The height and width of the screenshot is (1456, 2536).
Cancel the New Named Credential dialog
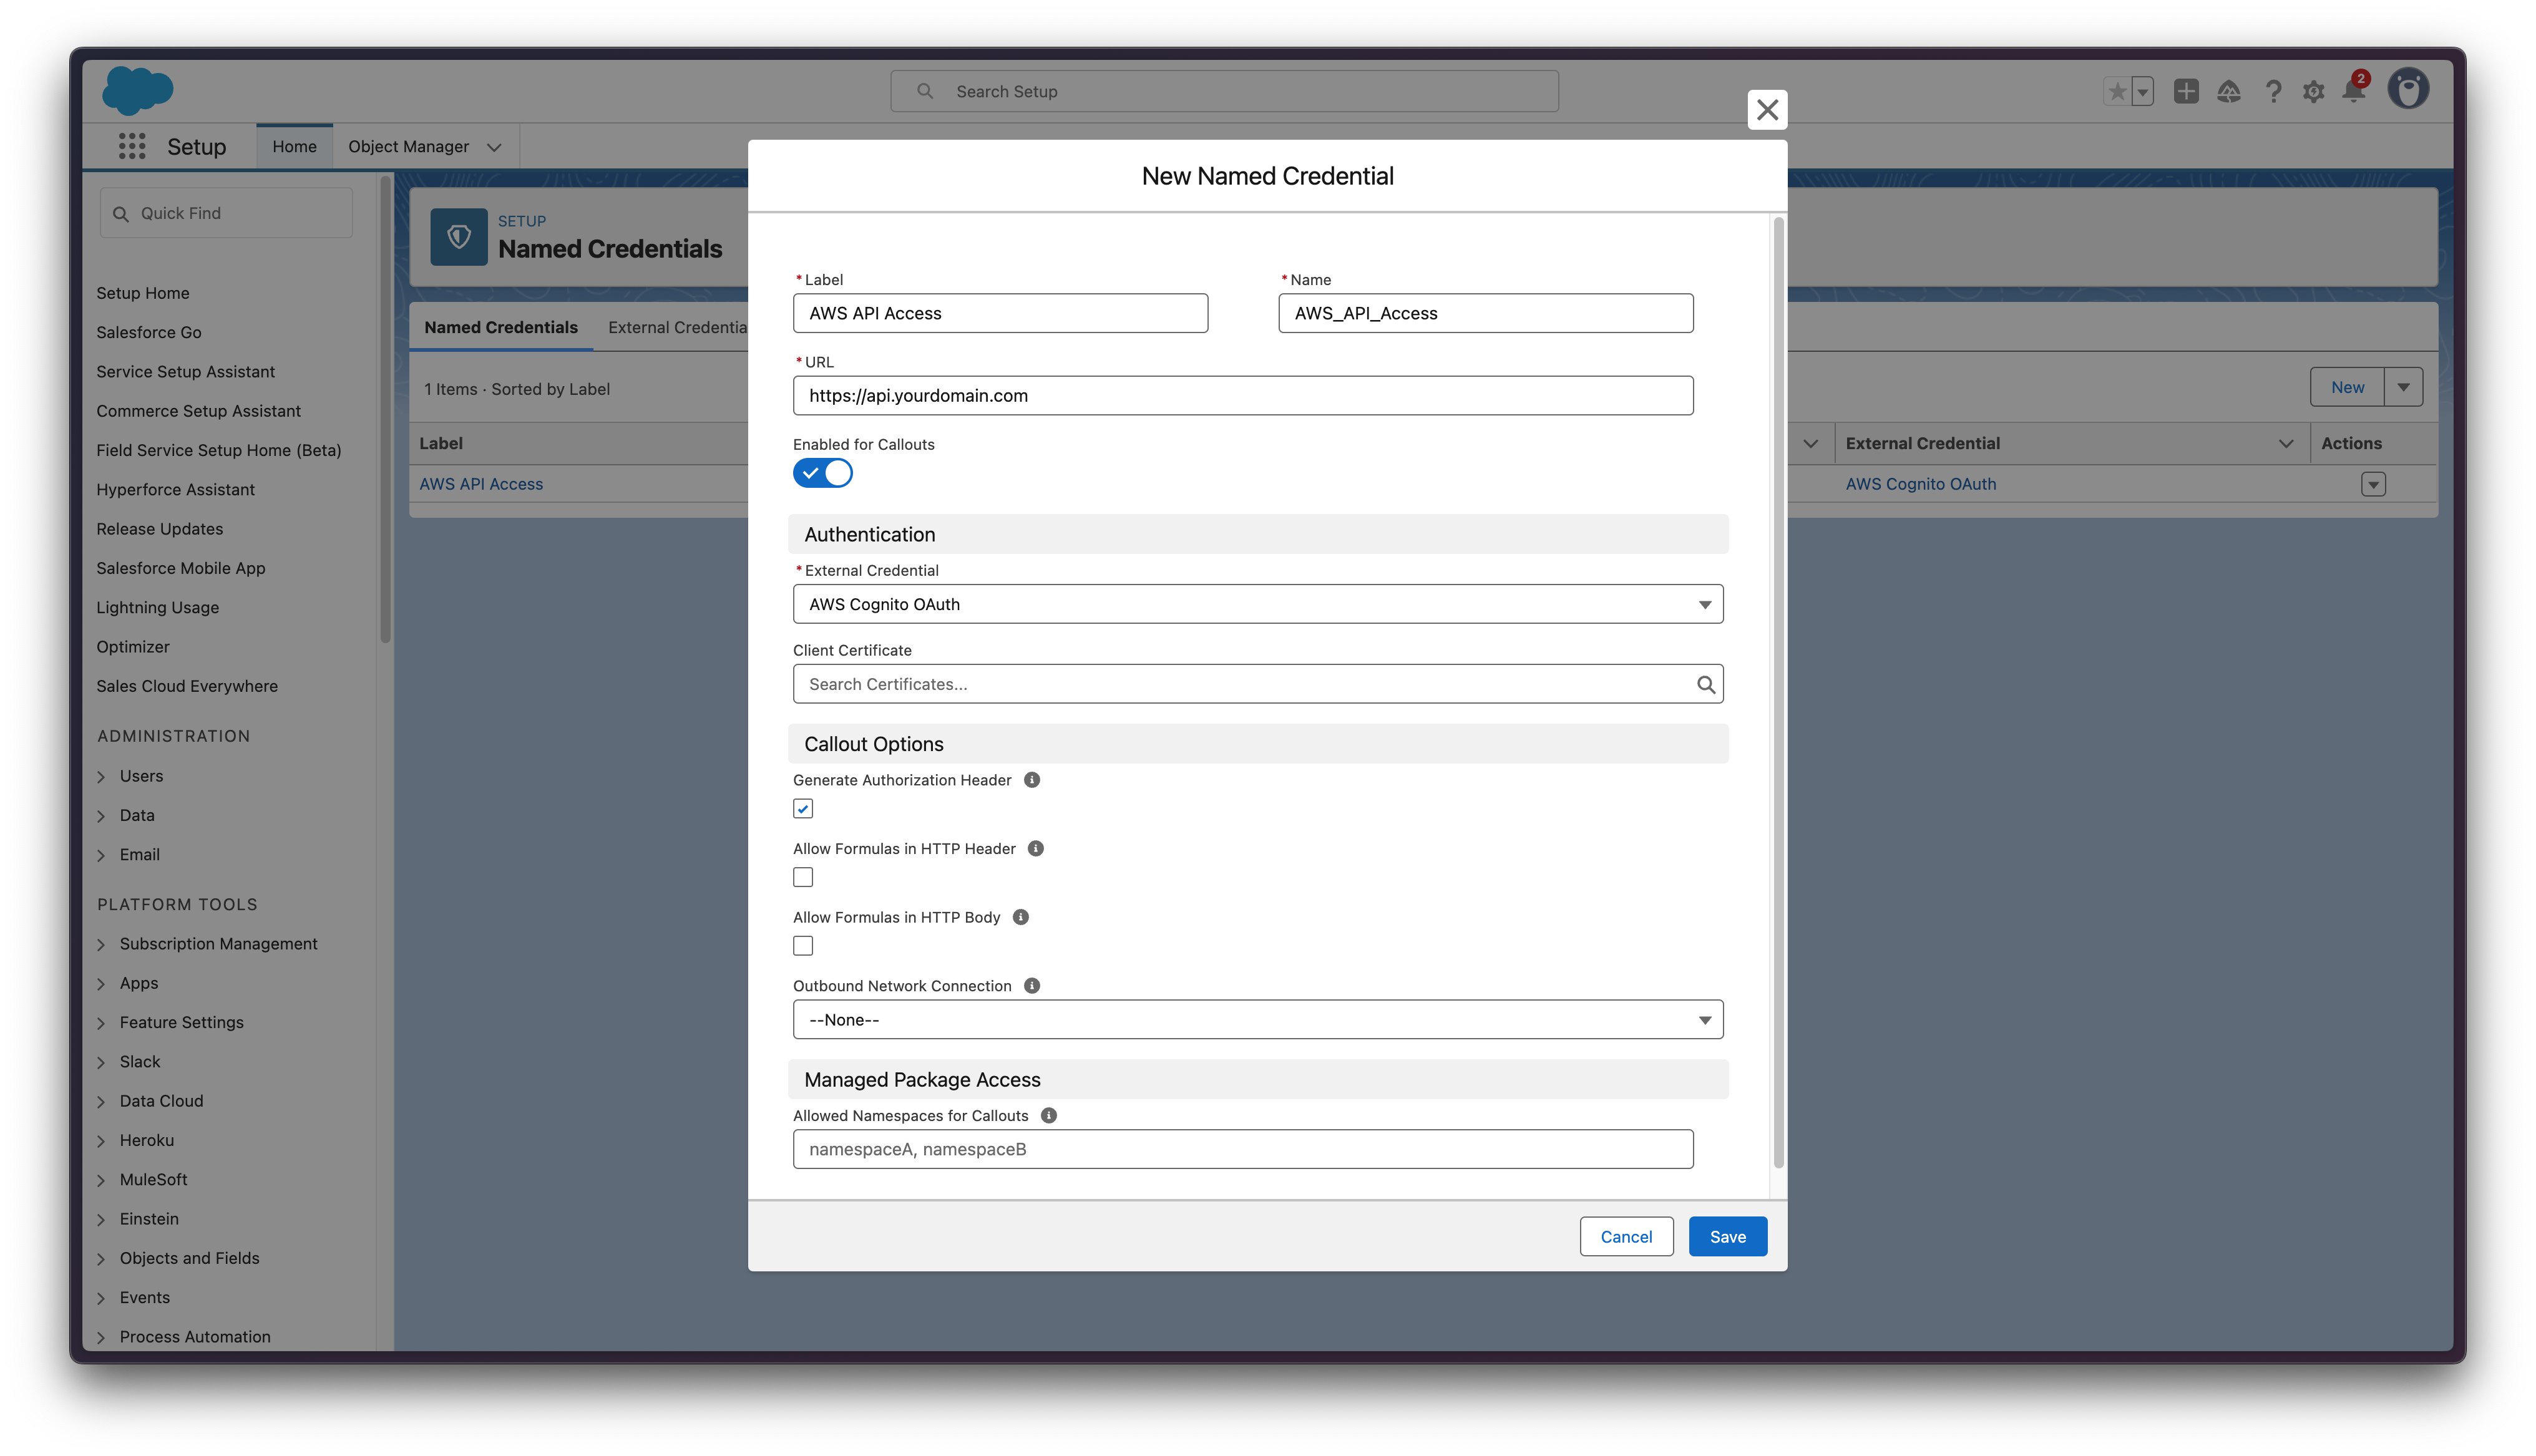1626,1236
